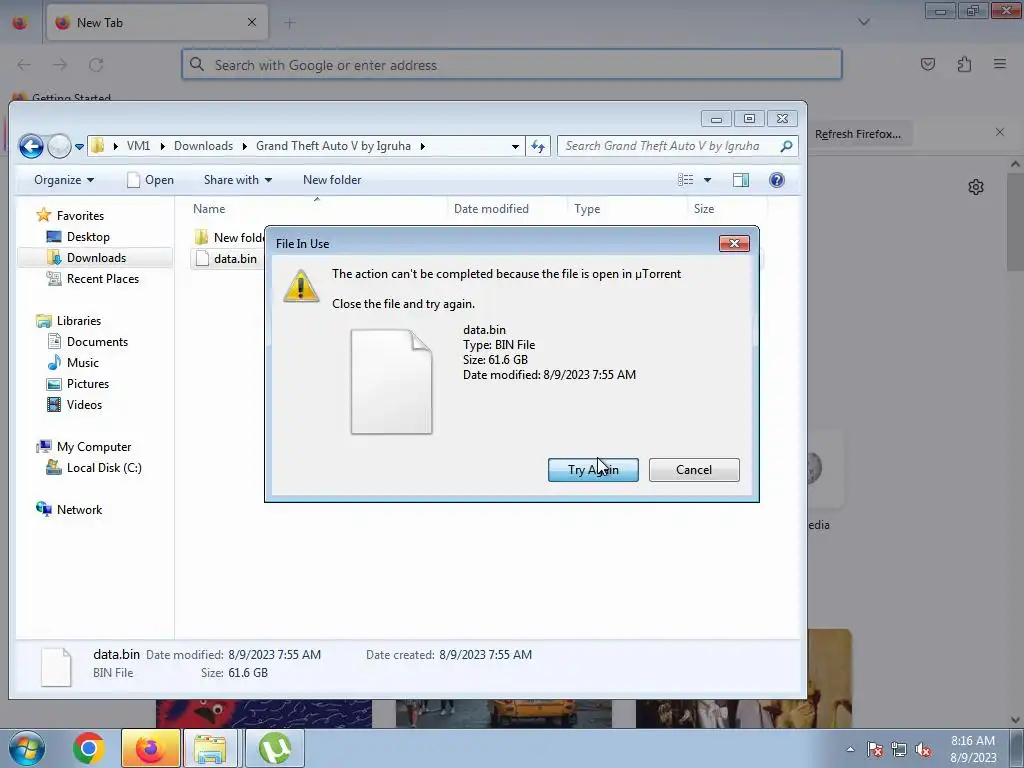
Task: Open the Share with menu
Action: click(x=238, y=180)
